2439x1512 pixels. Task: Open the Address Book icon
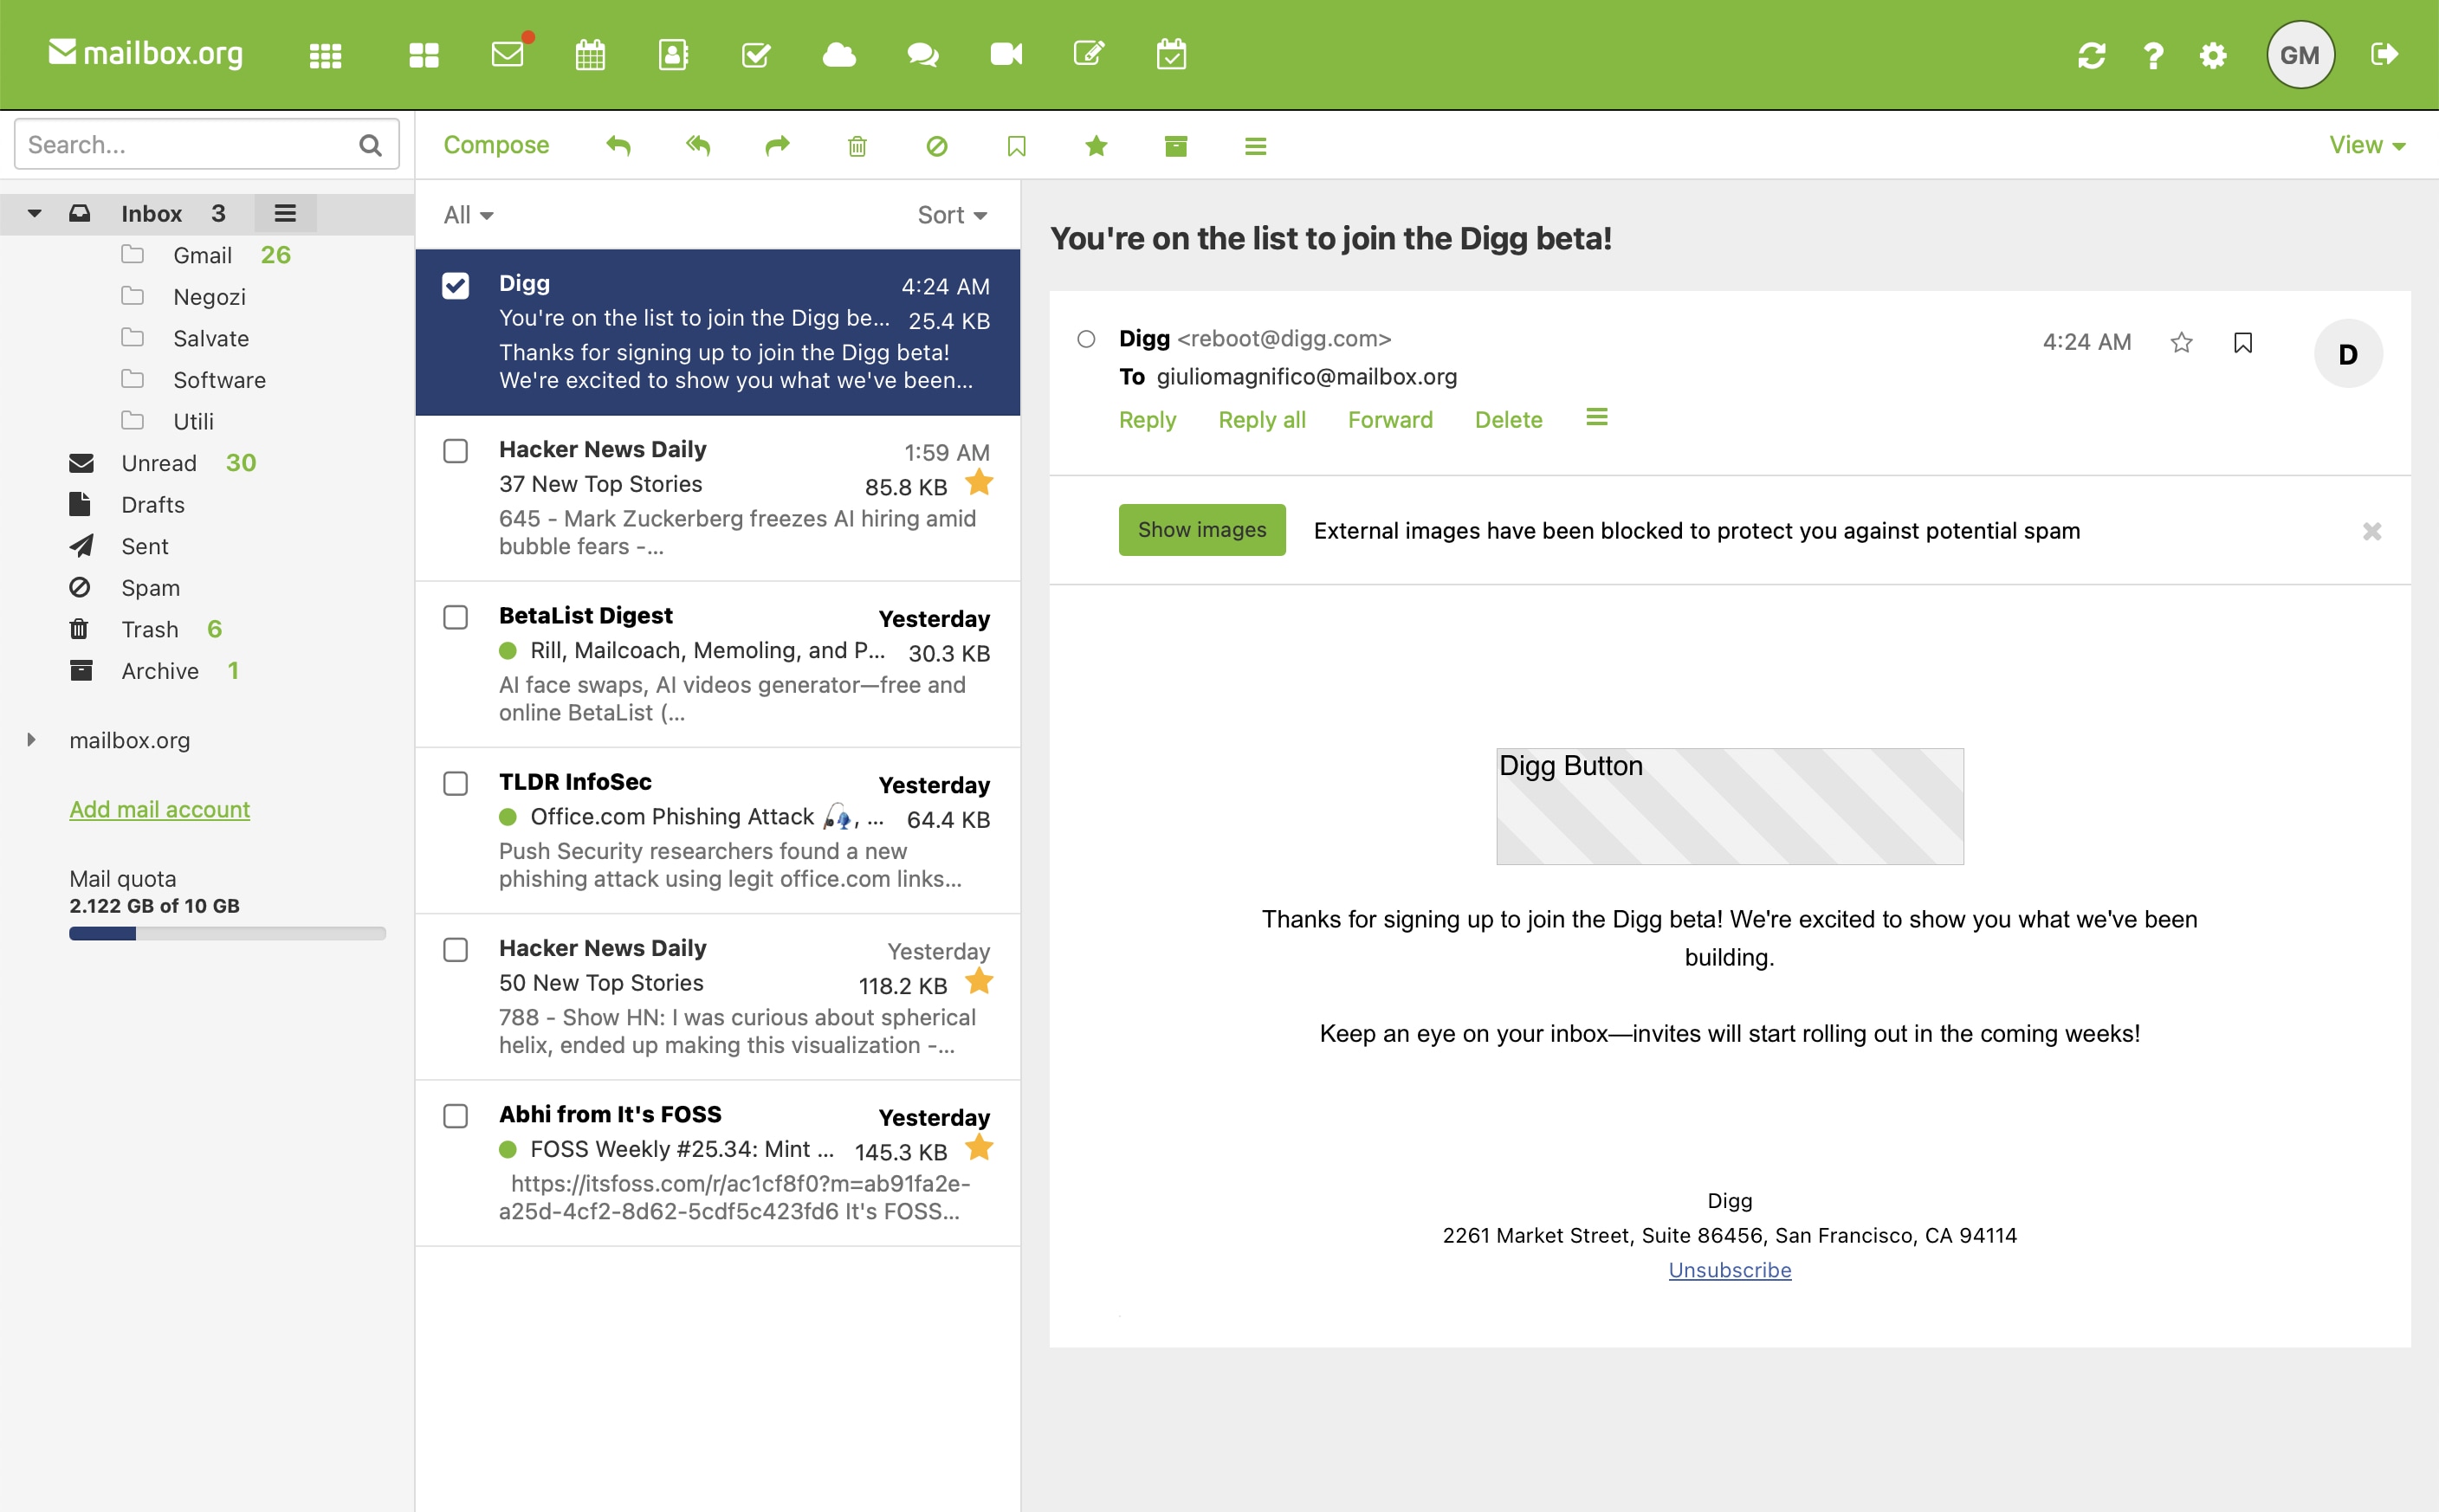point(673,54)
